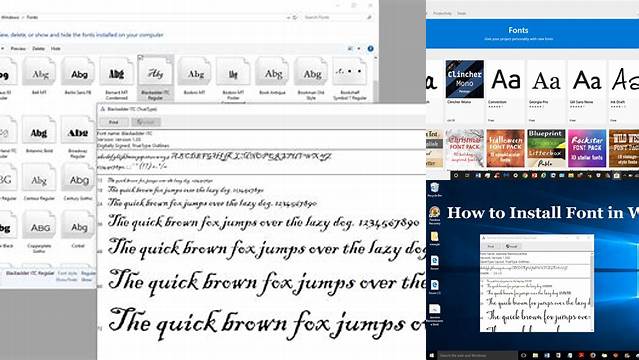
Task: Open the address bar history dropdown arrow
Action: click(x=288, y=18)
